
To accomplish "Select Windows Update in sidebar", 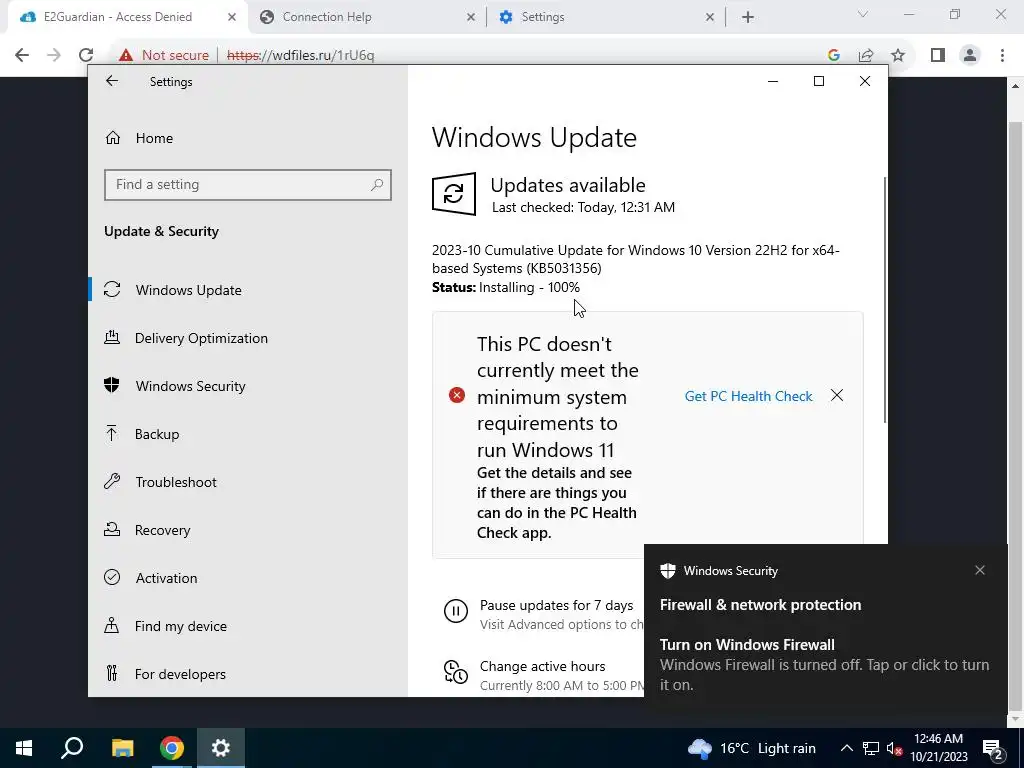I will point(248,290).
